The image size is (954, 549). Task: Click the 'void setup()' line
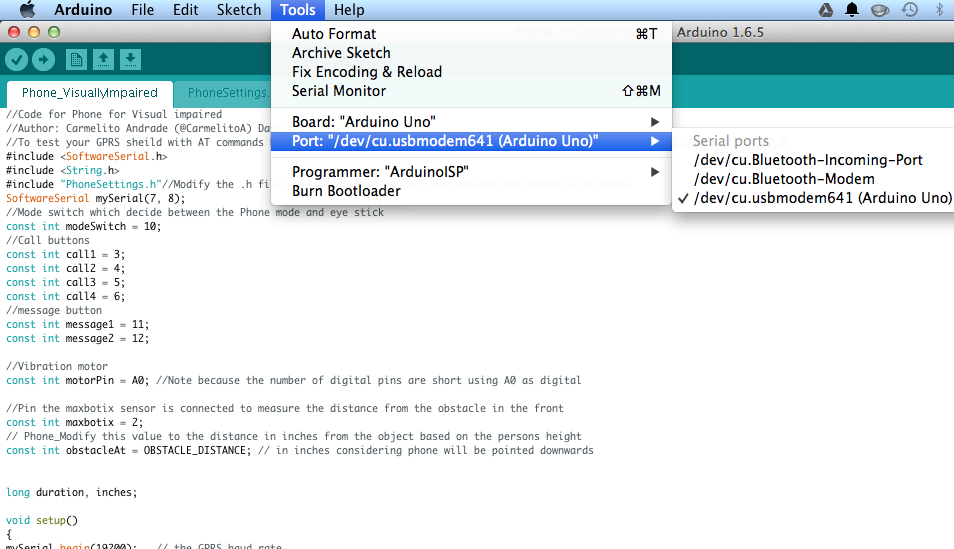[42, 520]
